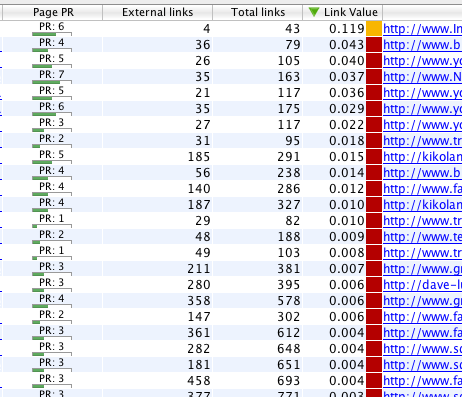Open the http://www.ln link in the 0.119 row
Image resolution: width=462 pixels, height=397 pixels.
click(422, 29)
